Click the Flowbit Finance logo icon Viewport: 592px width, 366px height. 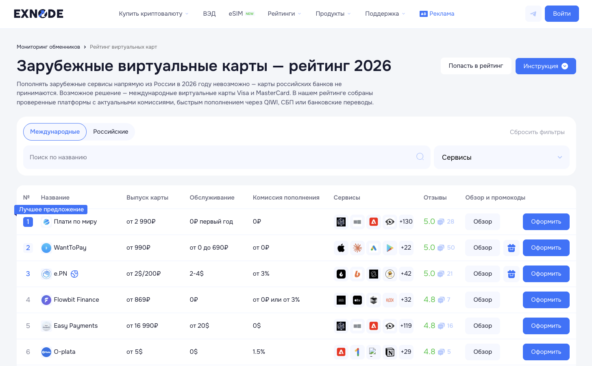tap(46, 300)
